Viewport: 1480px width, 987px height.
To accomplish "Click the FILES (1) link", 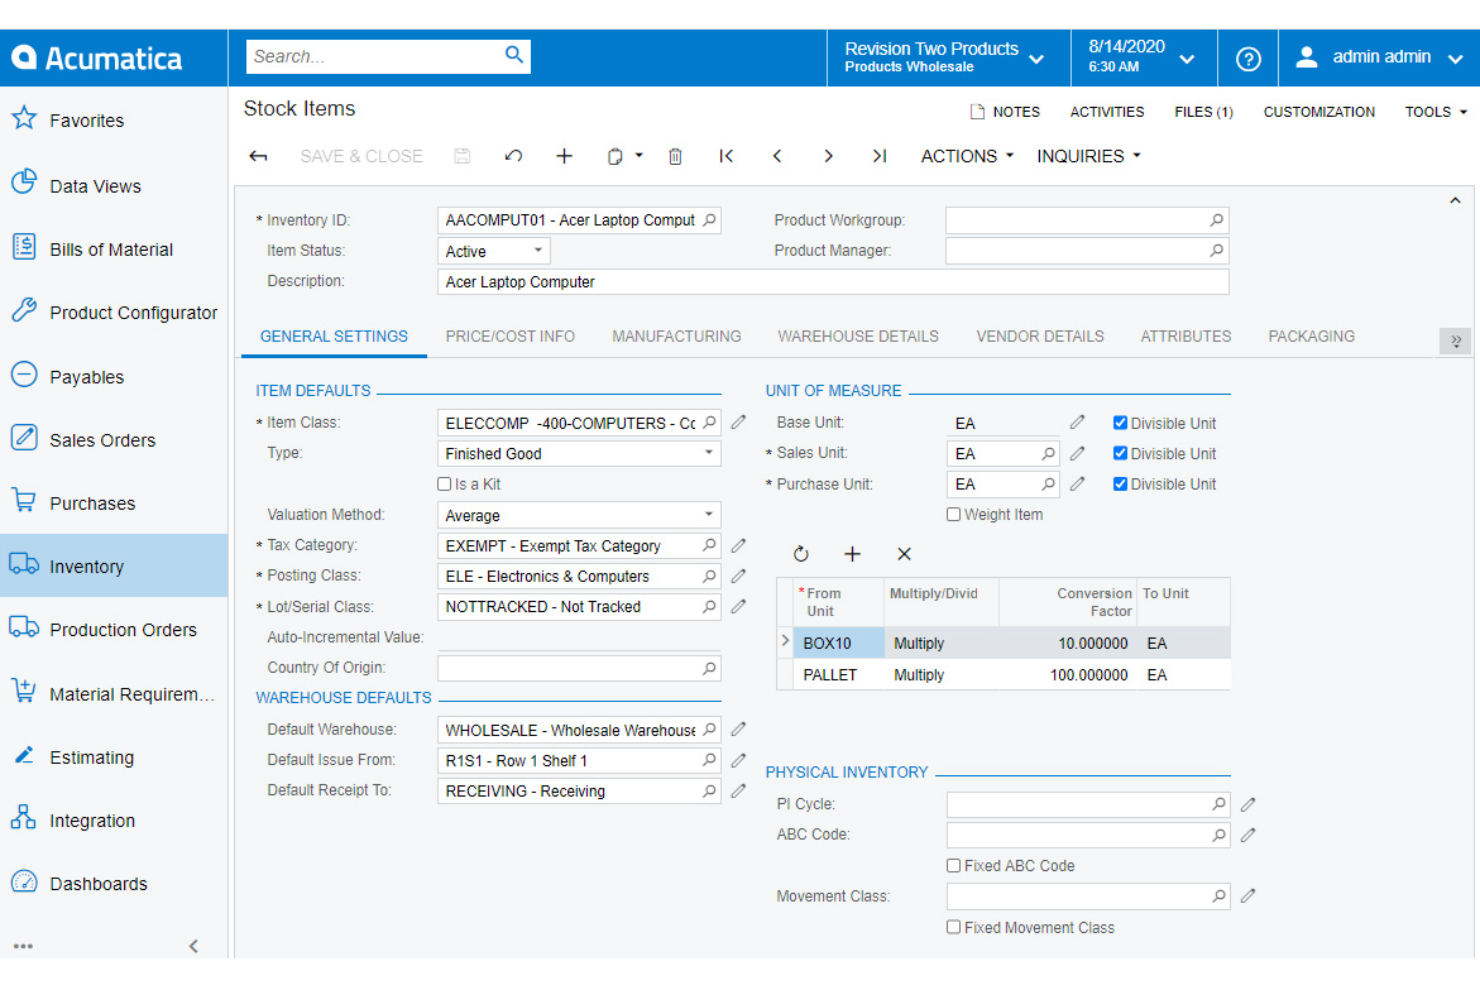I will point(1203,111).
